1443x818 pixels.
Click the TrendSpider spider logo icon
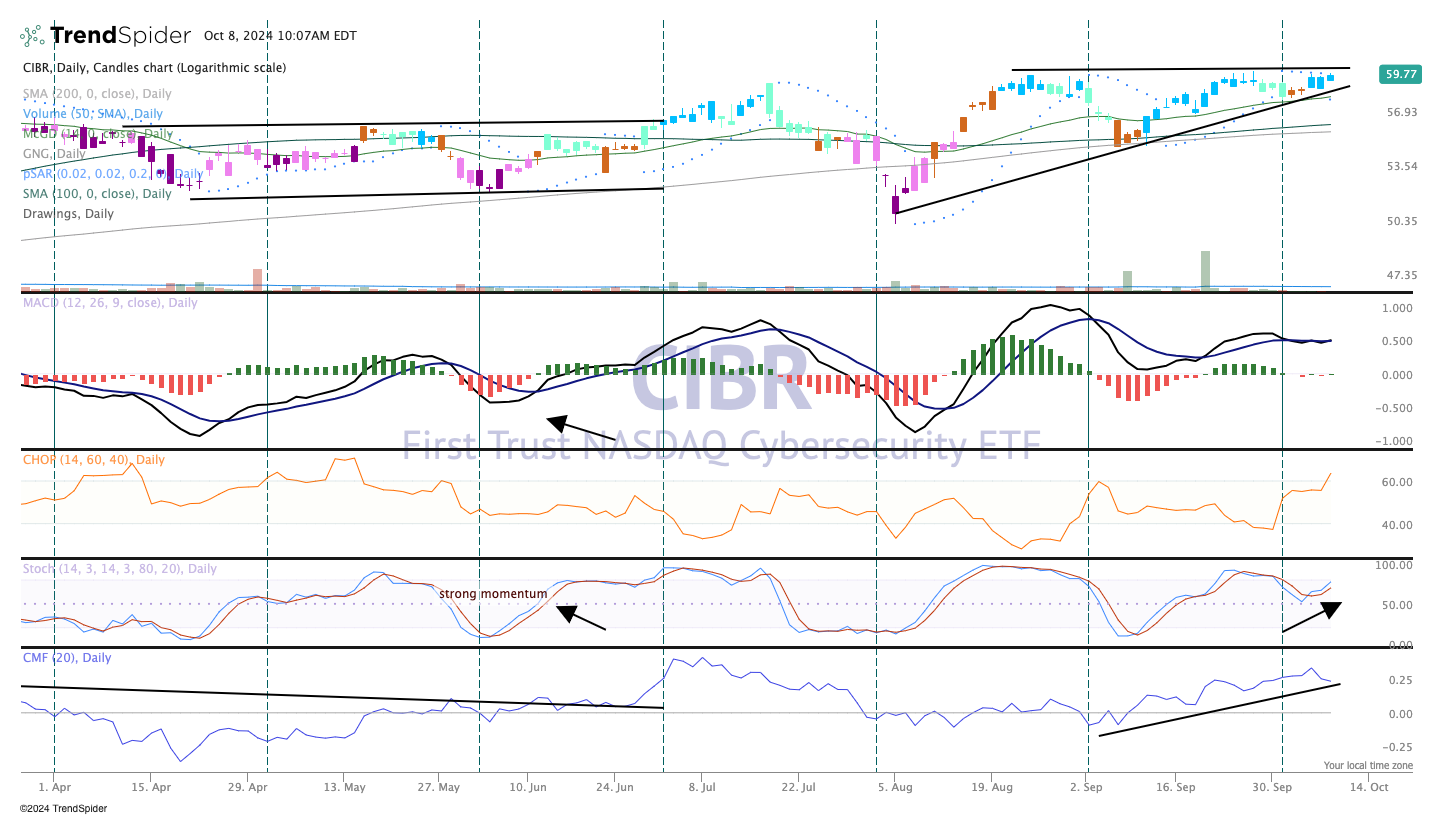point(33,36)
